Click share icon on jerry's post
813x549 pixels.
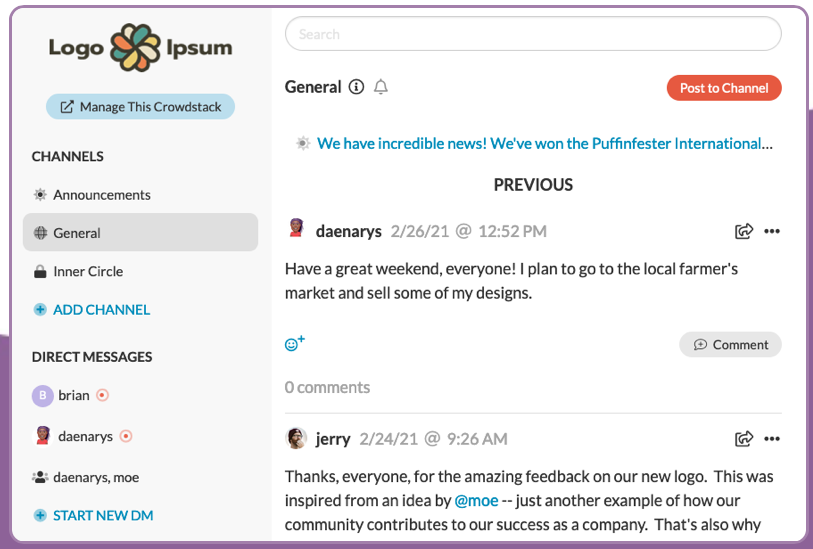[743, 438]
